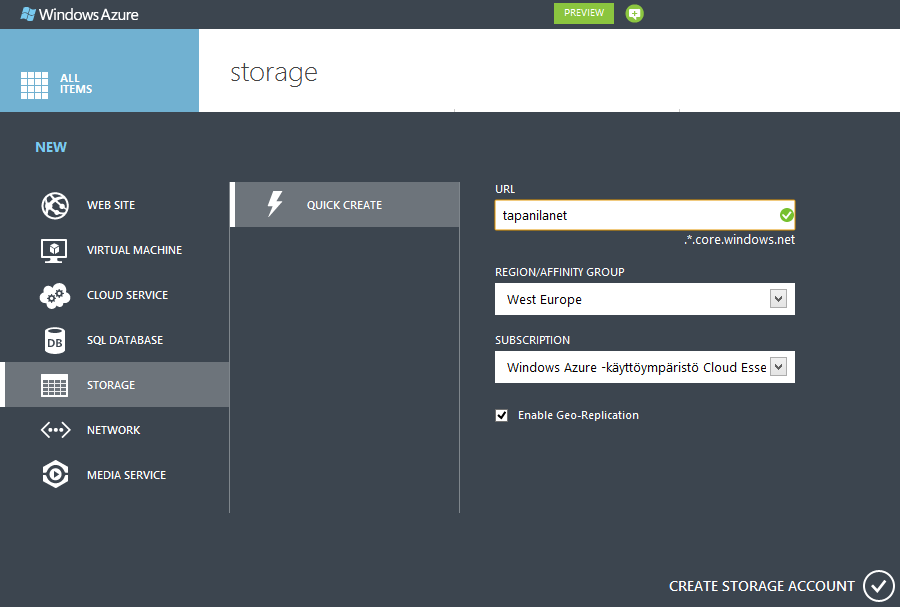Screen dimensions: 900x607
Task: Choose CLOUD SERVICE in the New menu
Action: tap(127, 295)
